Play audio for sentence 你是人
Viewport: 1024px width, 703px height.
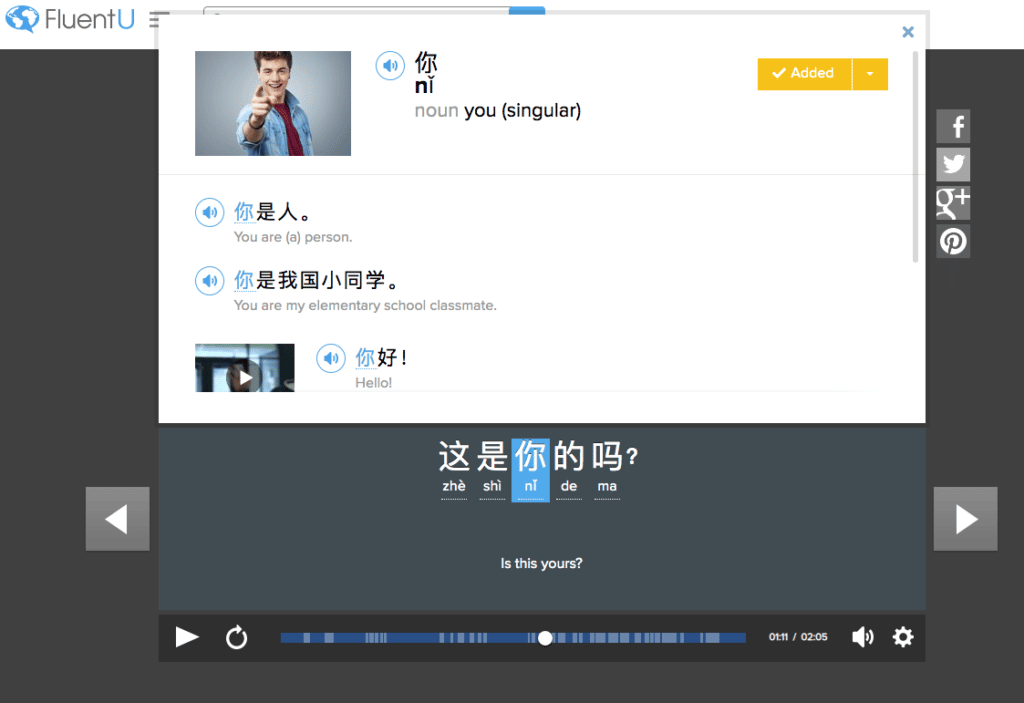(209, 212)
